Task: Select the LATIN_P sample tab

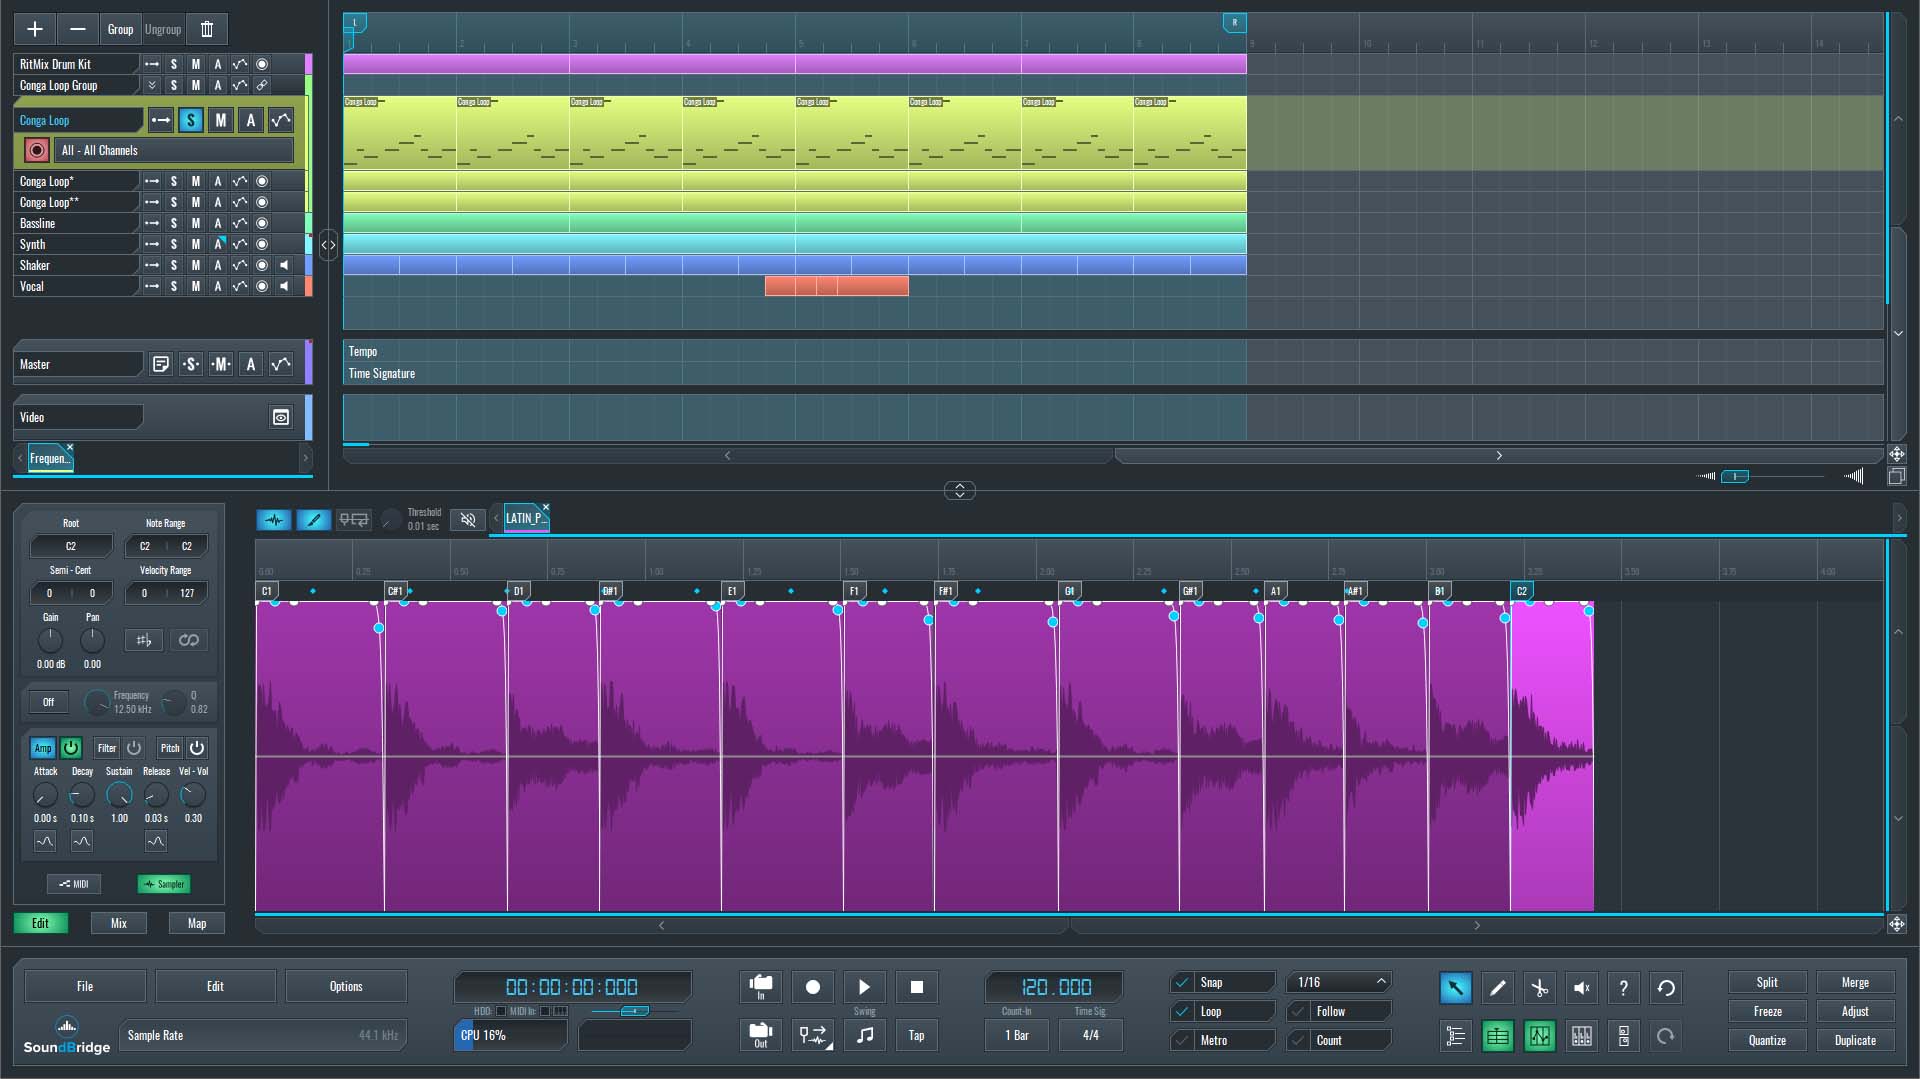Action: point(526,518)
